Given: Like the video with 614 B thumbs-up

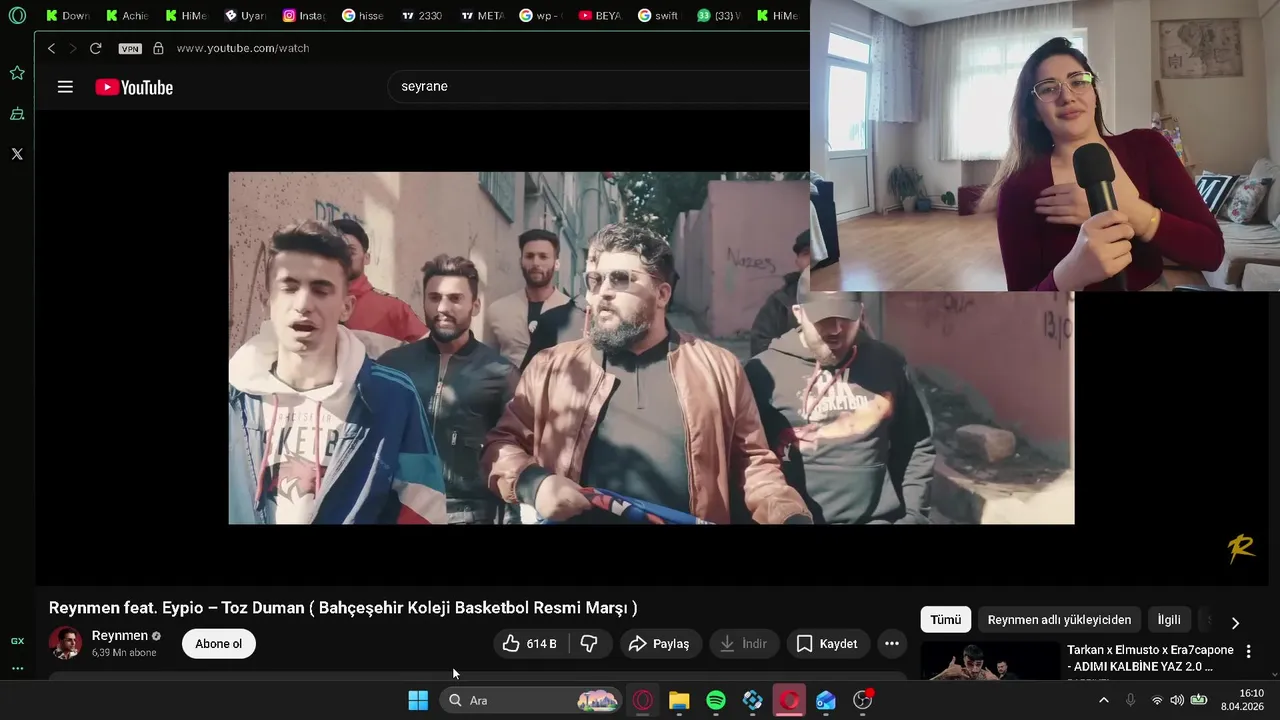Looking at the screenshot, I should 529,644.
